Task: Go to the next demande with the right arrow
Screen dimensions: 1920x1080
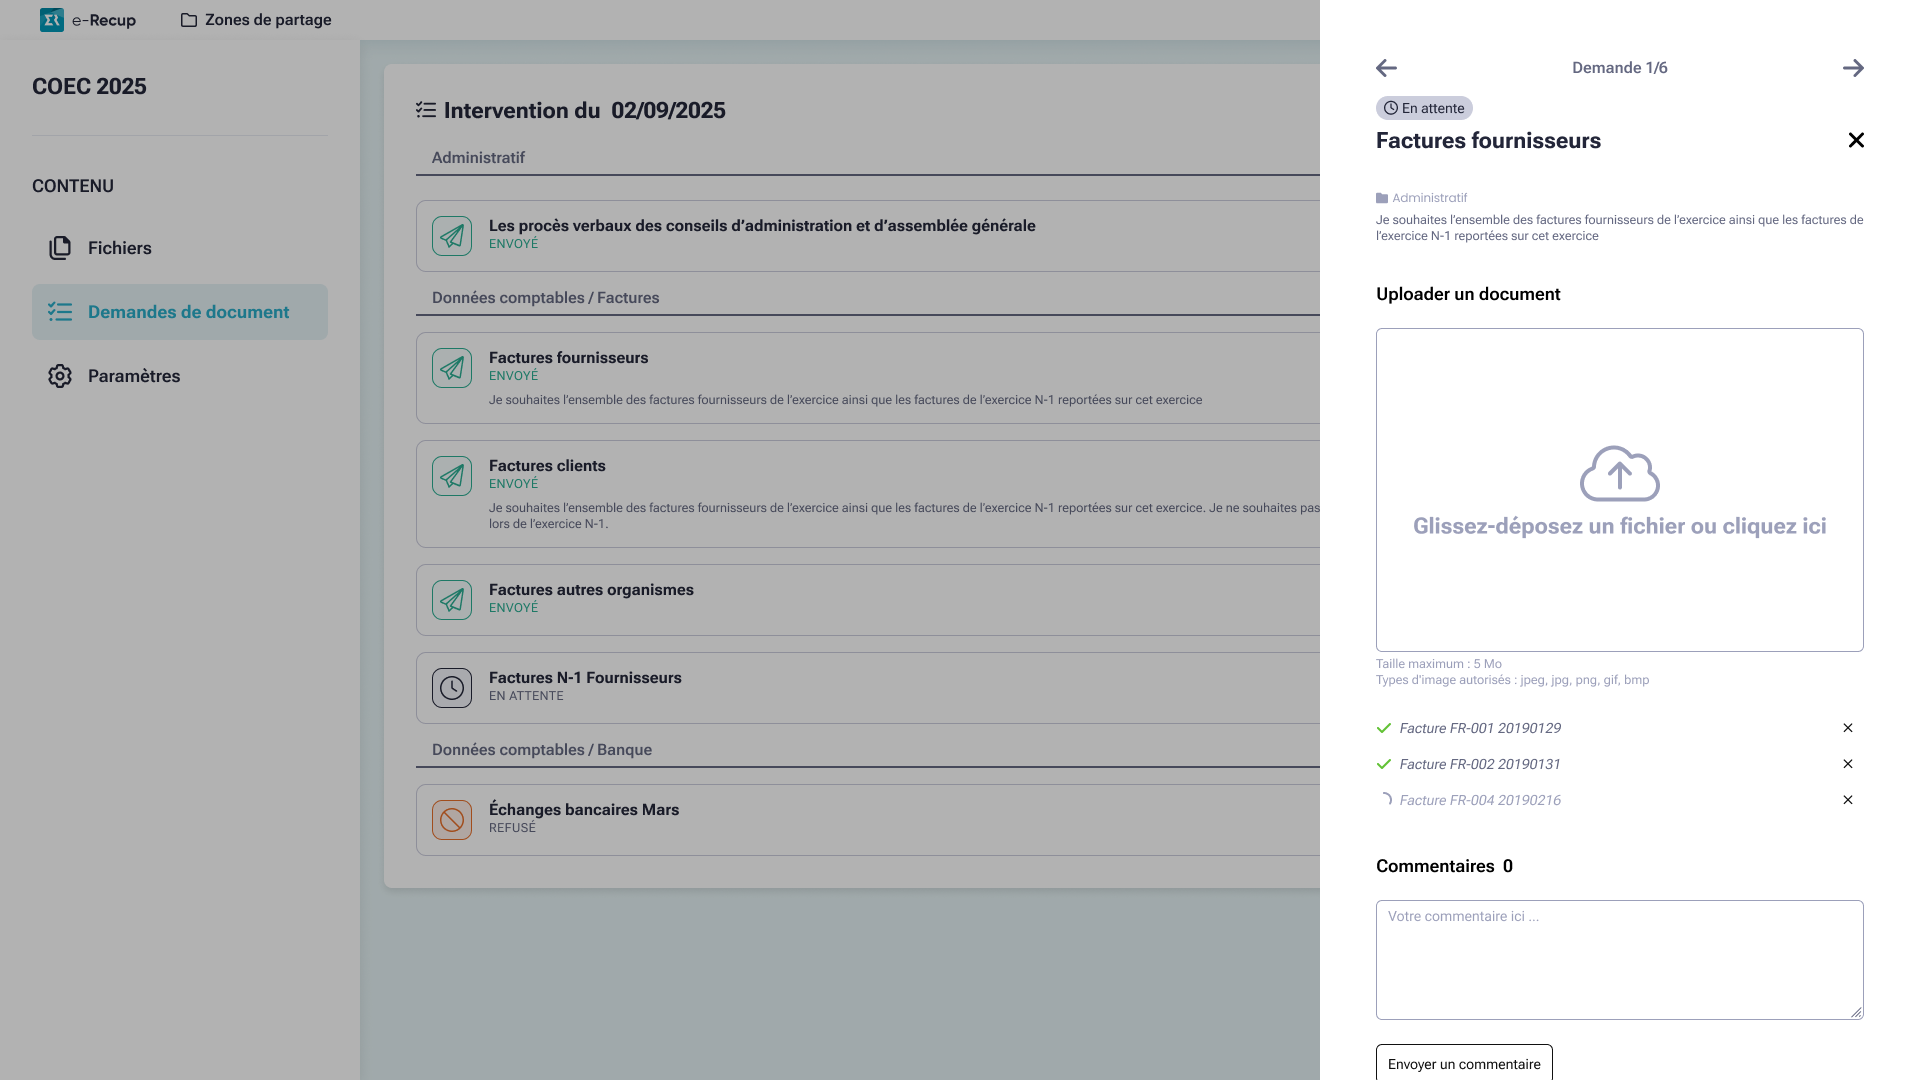Action: coord(1853,68)
